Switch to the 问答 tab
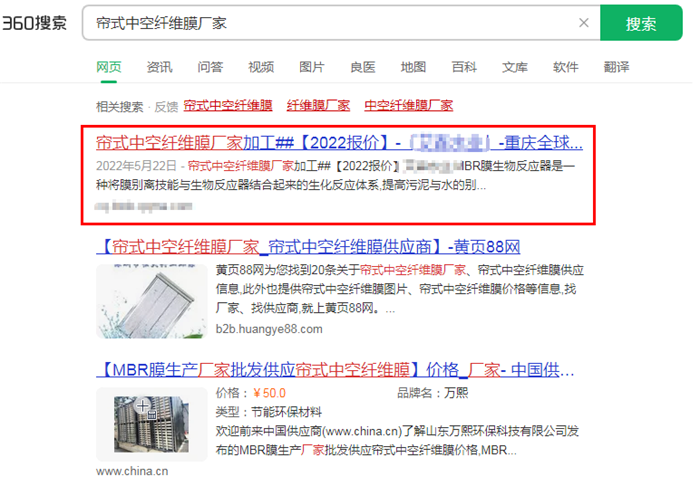The image size is (700, 486). click(x=210, y=67)
